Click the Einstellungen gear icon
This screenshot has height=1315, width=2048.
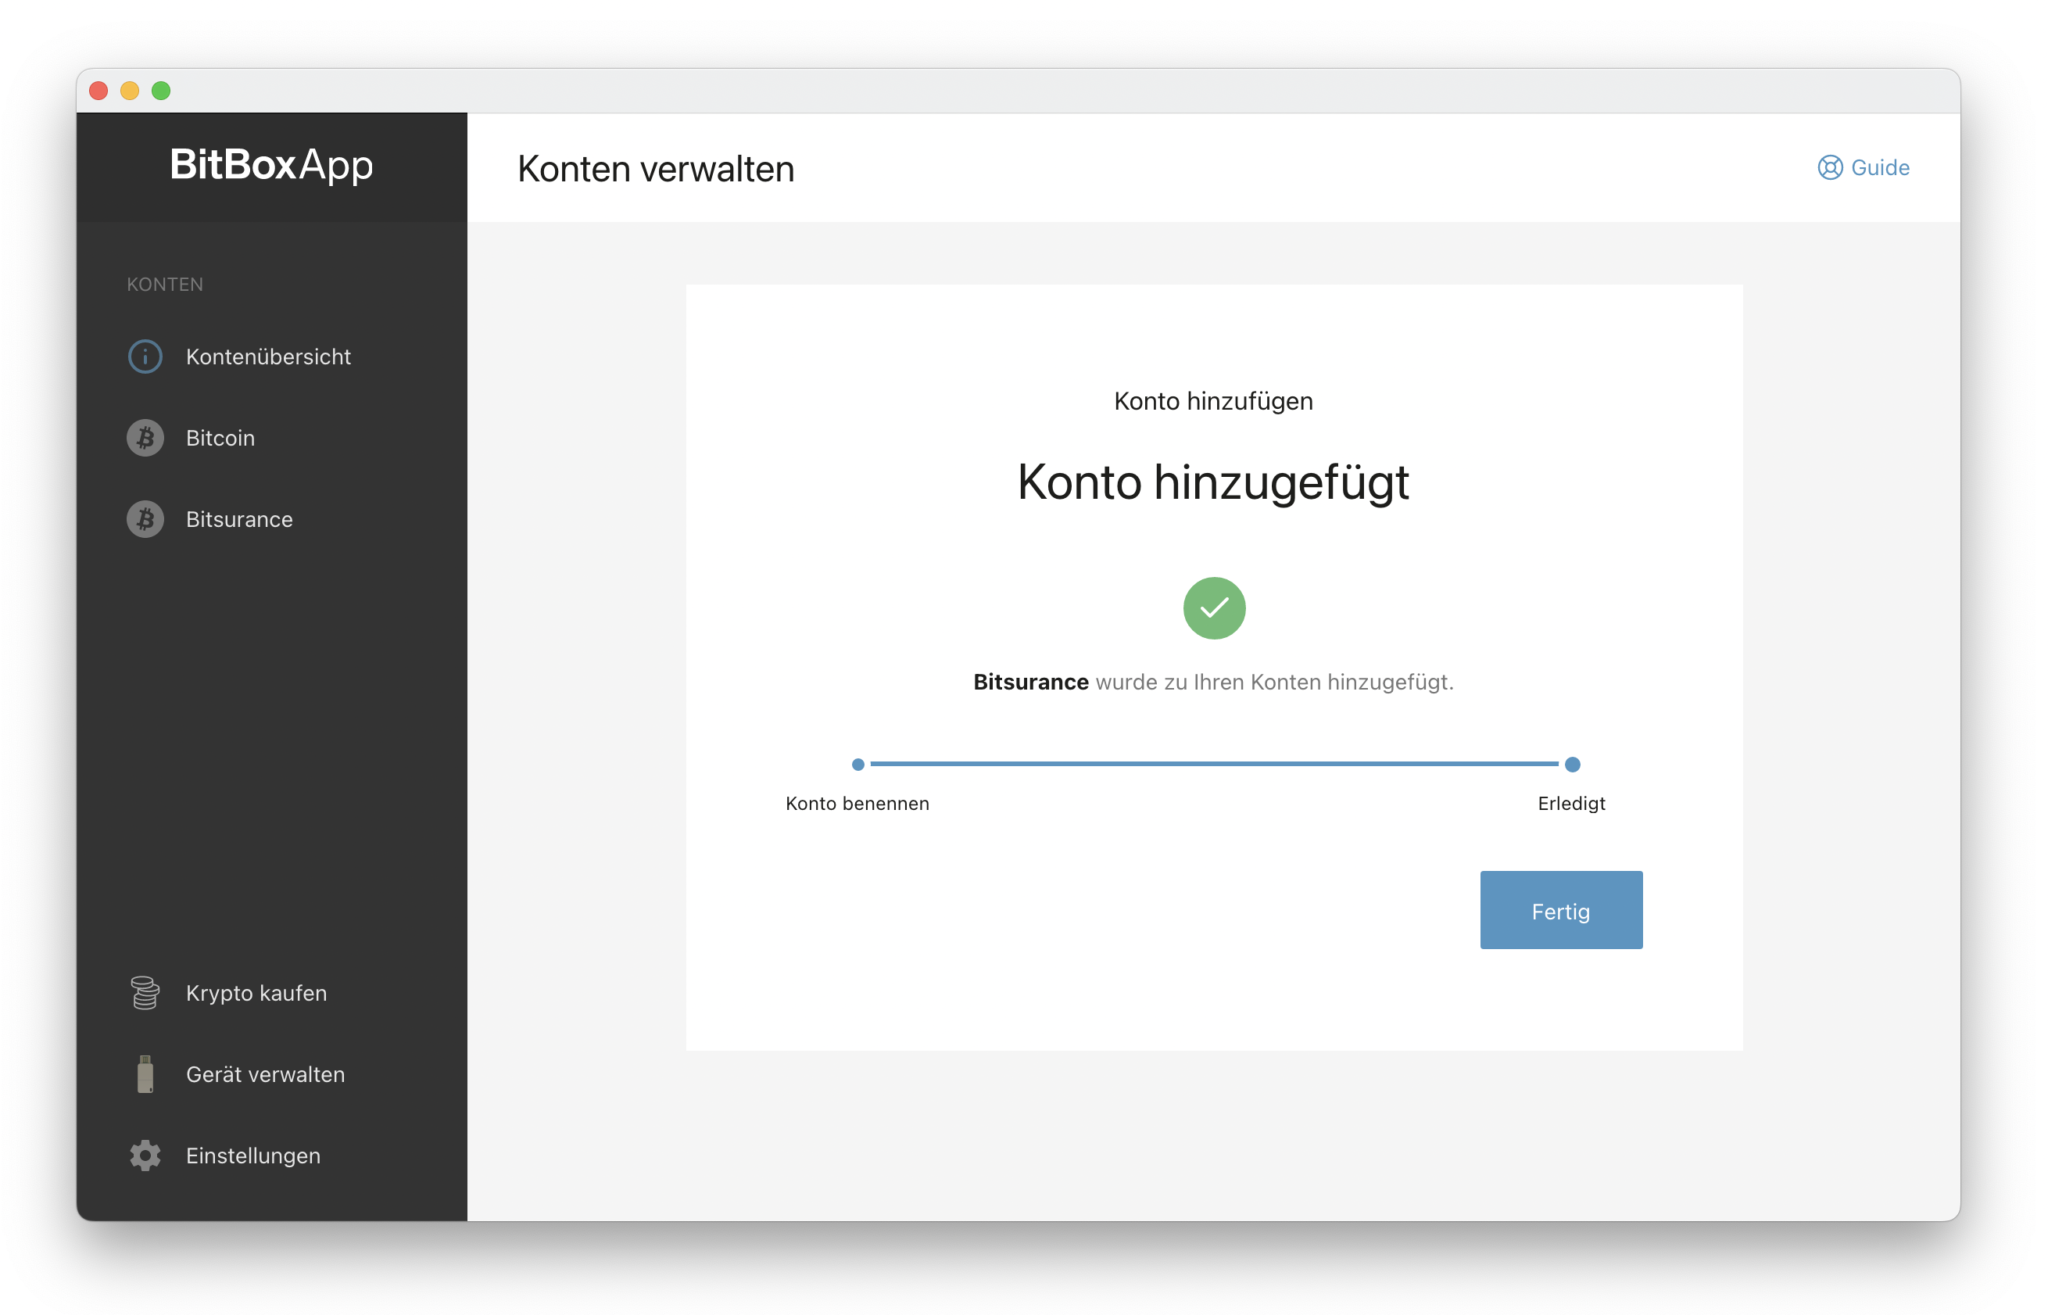point(145,1155)
